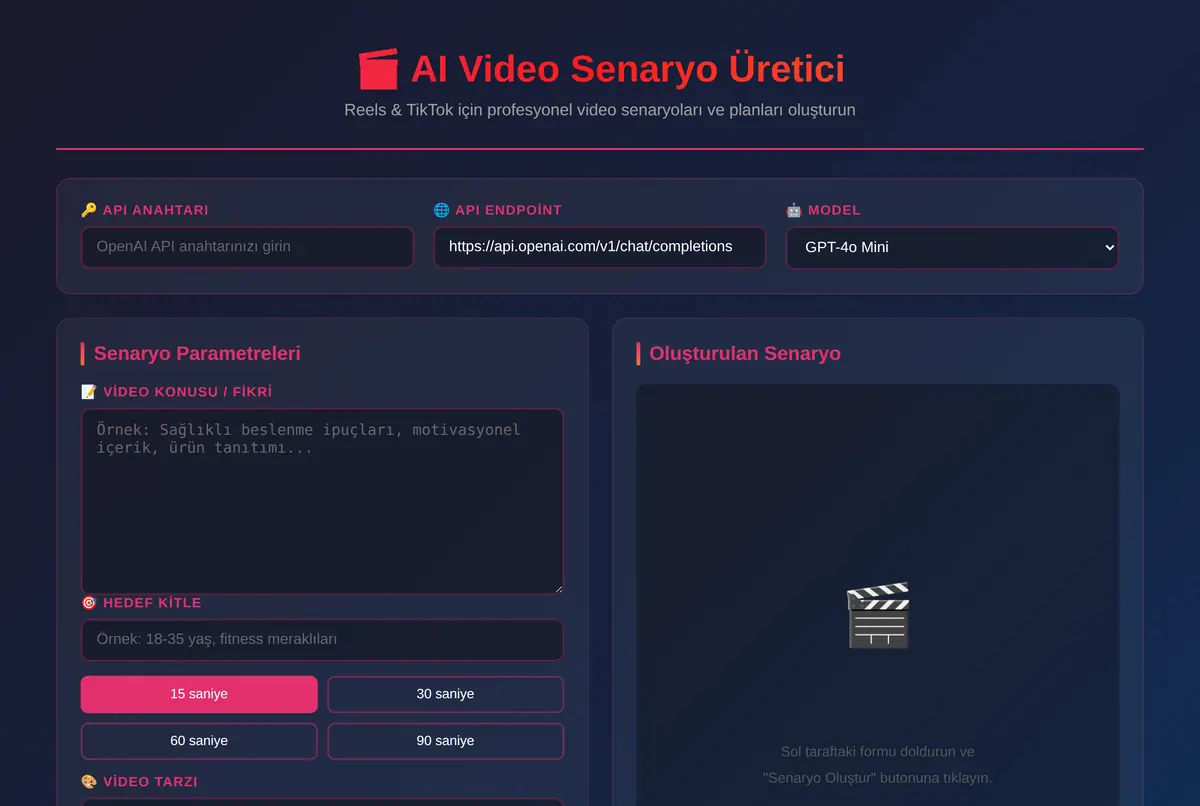The width and height of the screenshot is (1200, 806).
Task: Click the large clapperboard in the output panel
Action: [x=877, y=616]
